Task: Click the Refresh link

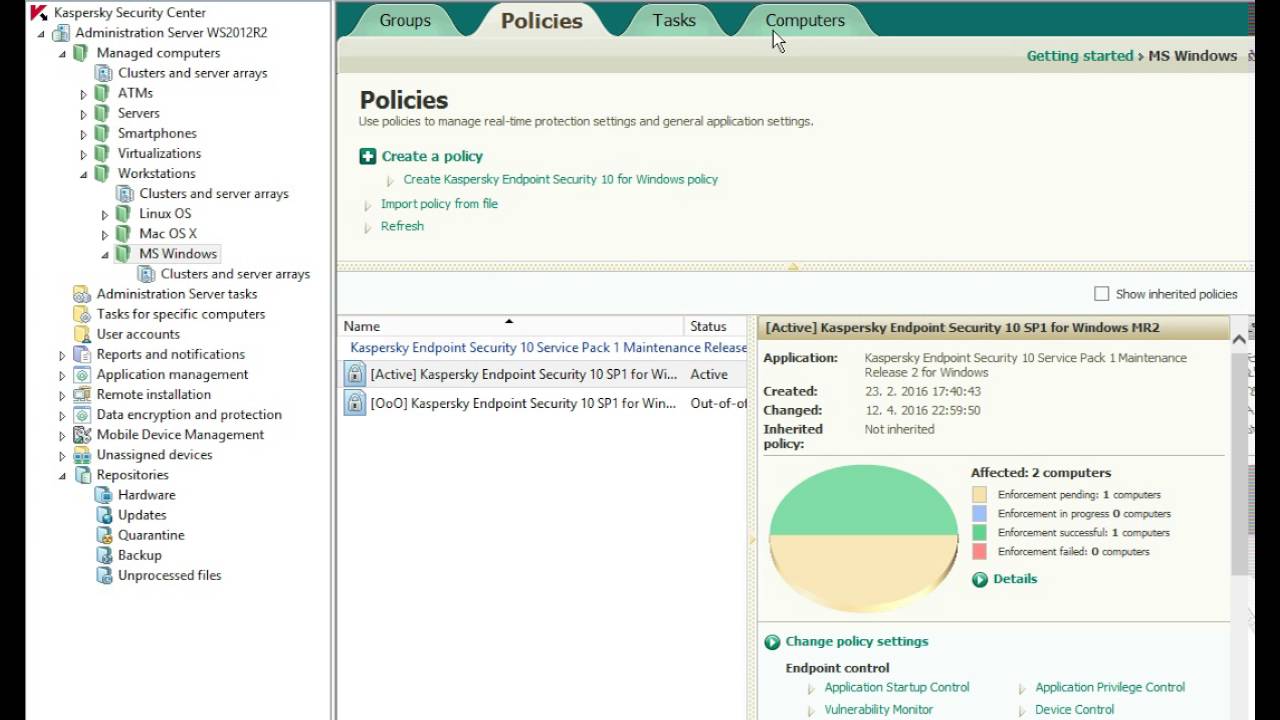Action: [402, 226]
